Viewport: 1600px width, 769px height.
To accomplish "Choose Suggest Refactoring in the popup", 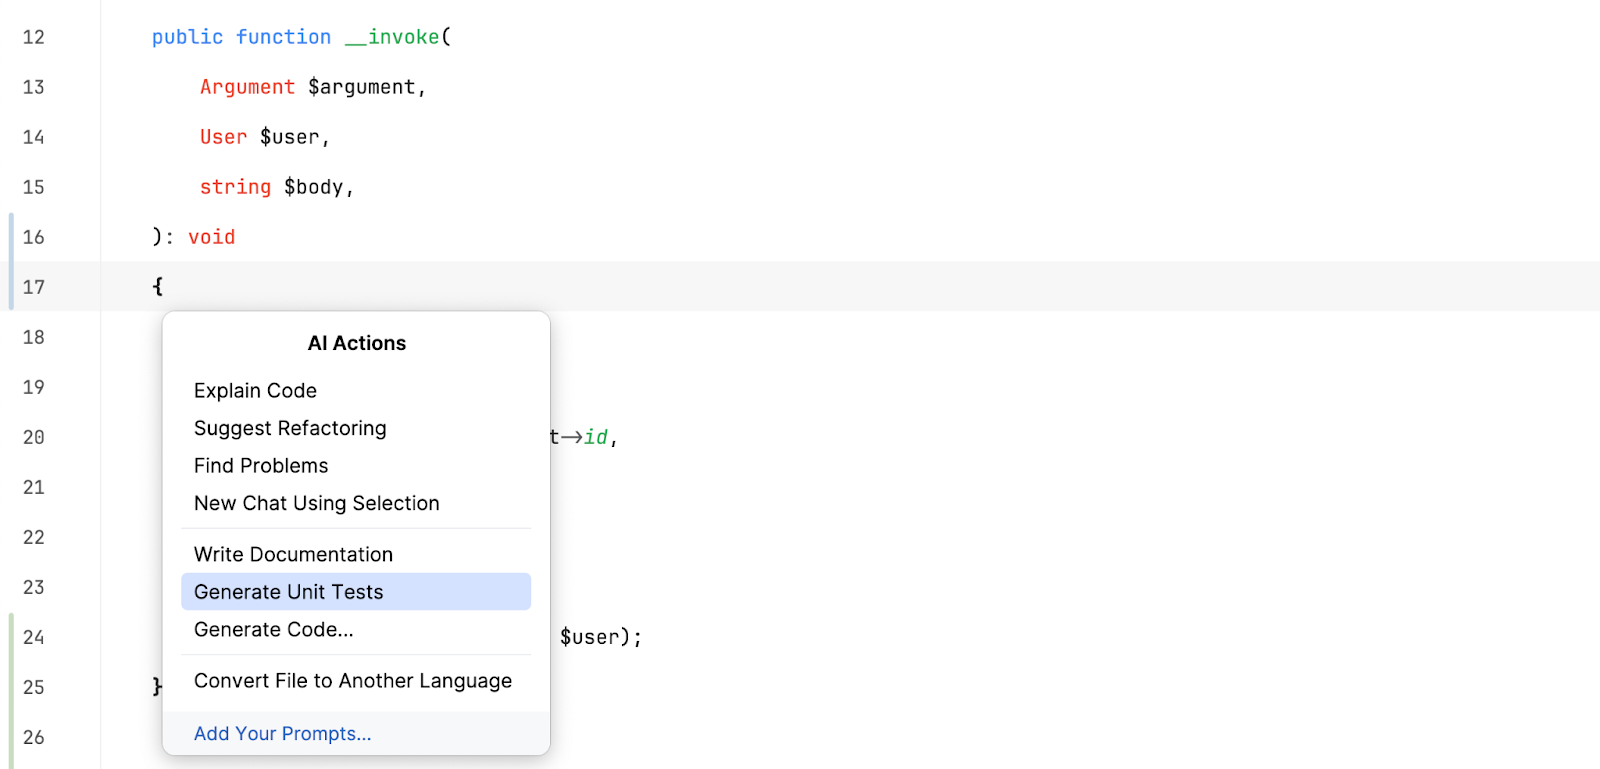I will [290, 428].
